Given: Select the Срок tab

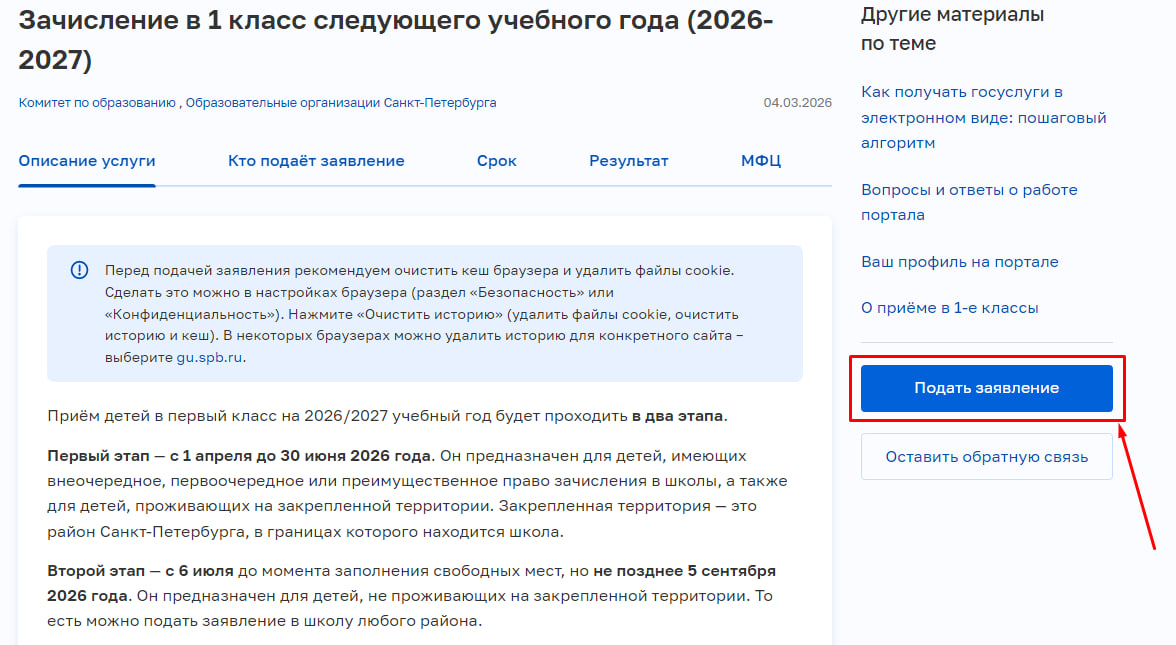Looking at the screenshot, I should pyautogui.click(x=496, y=161).
